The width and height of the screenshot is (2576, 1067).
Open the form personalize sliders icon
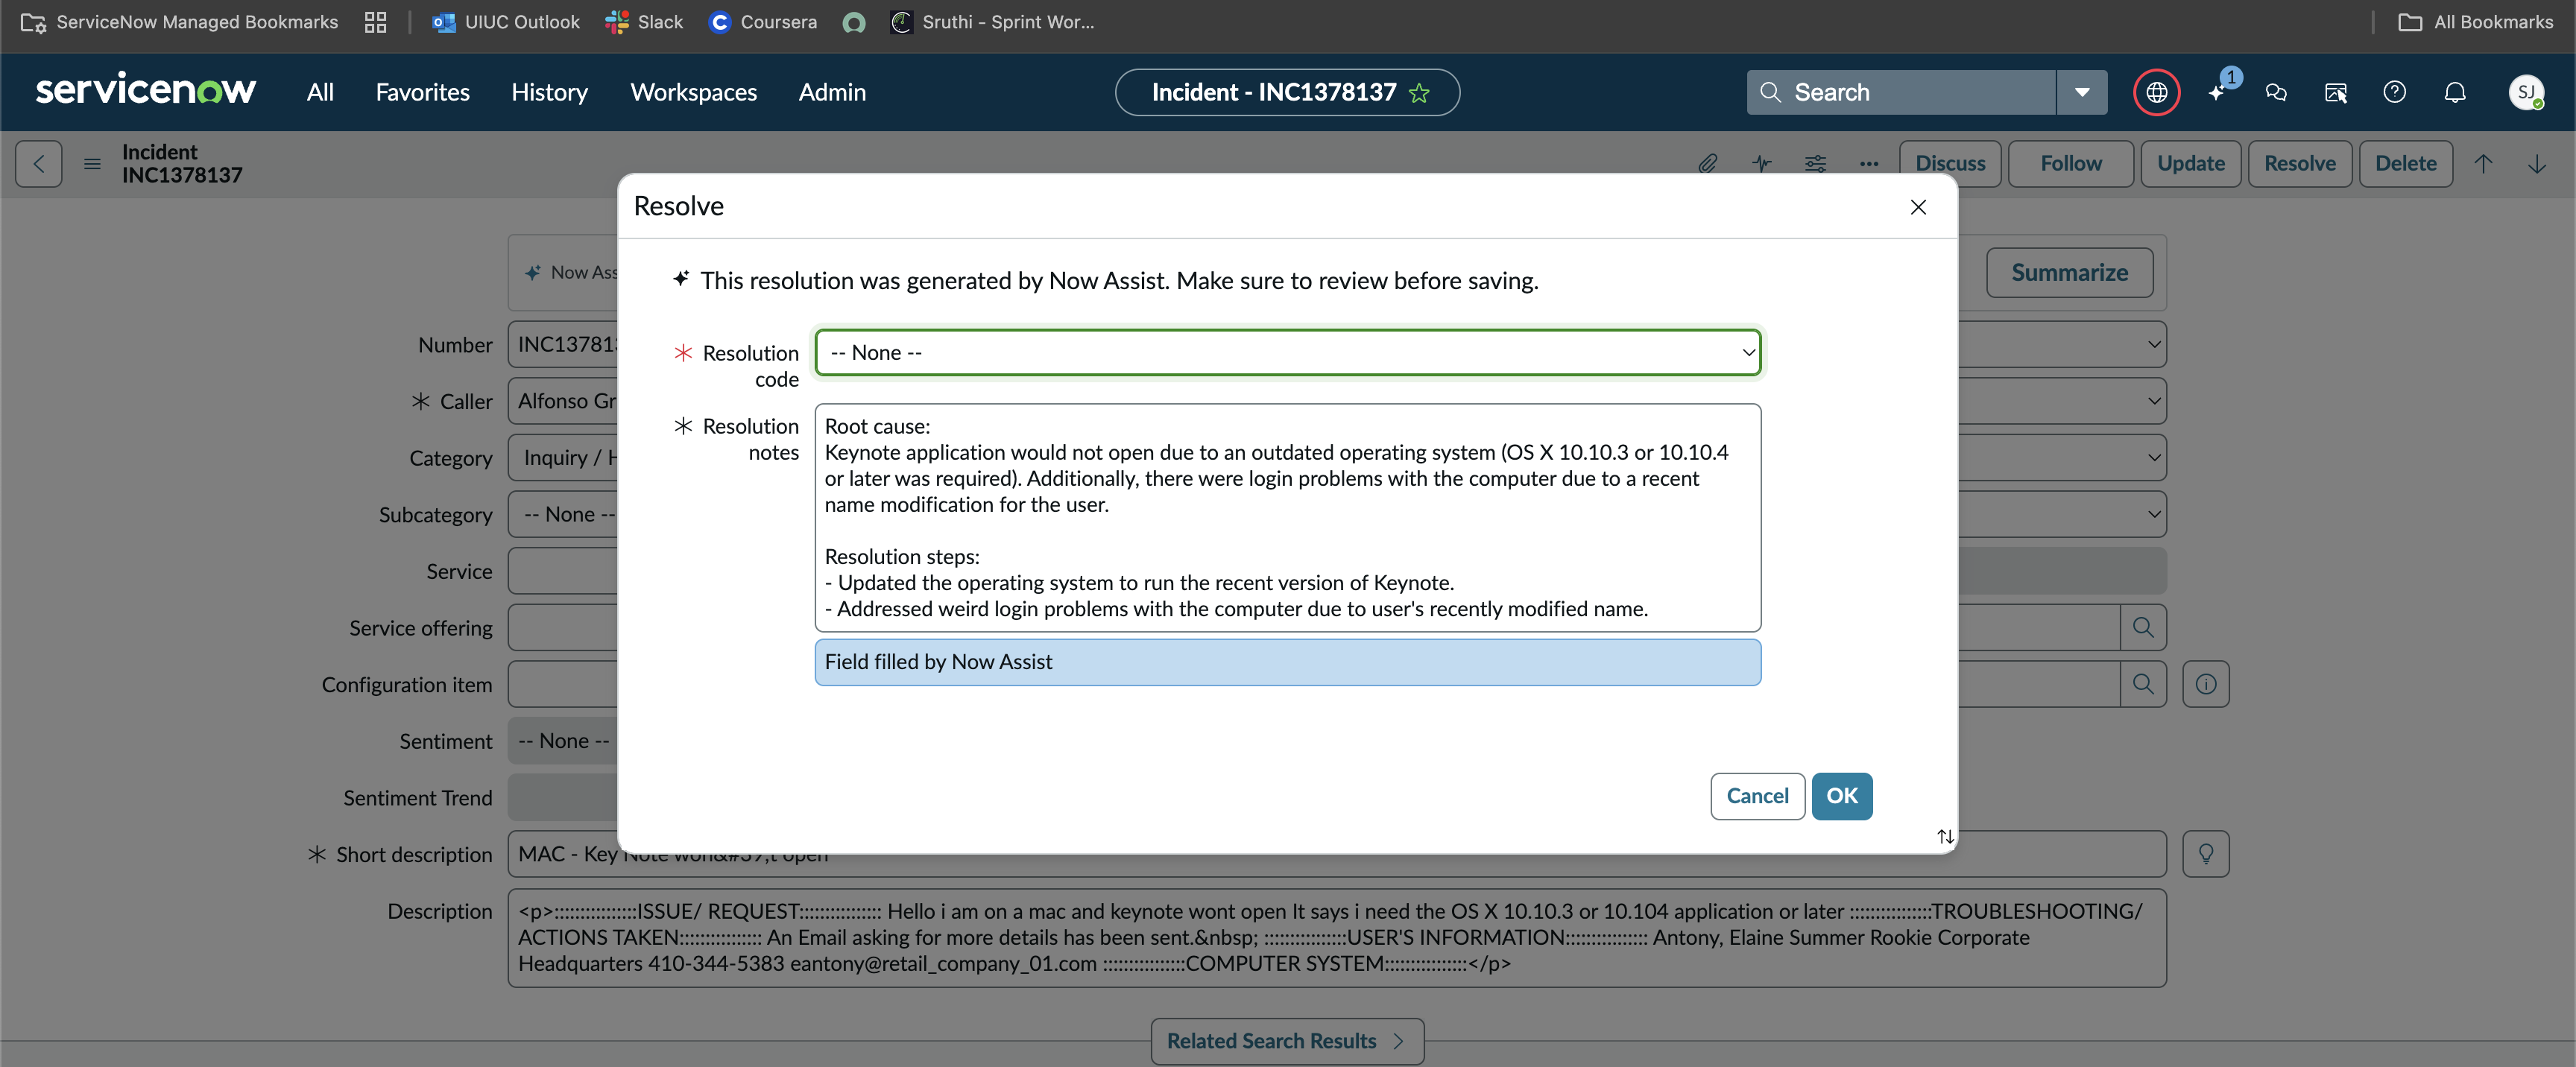(x=1815, y=163)
